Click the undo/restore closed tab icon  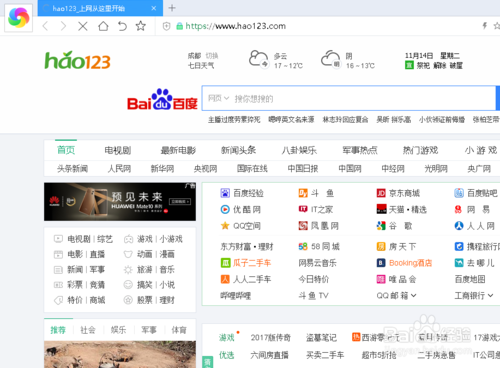[122, 26]
